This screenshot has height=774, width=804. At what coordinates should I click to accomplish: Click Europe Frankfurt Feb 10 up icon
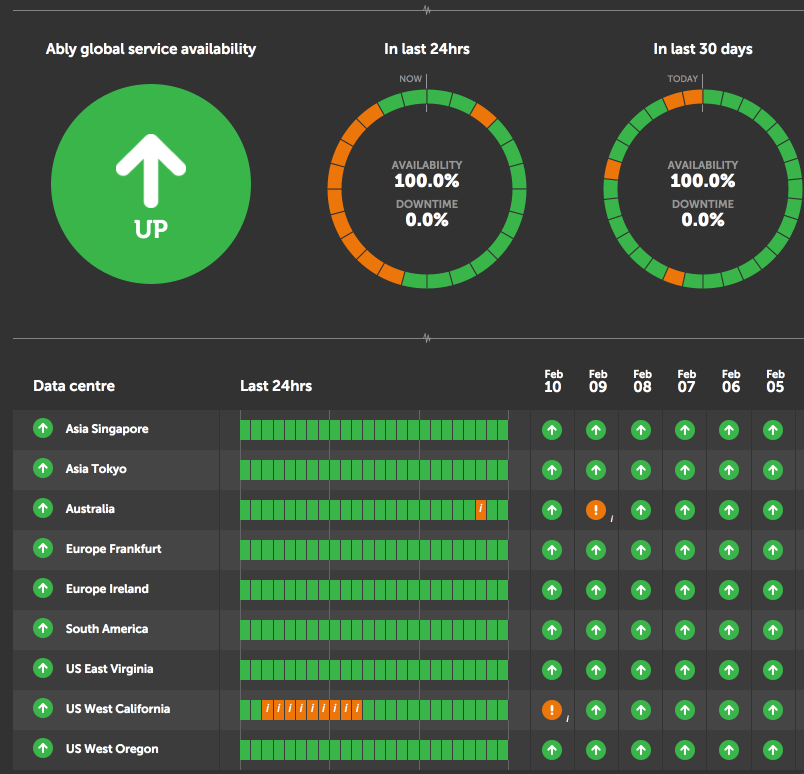(552, 550)
